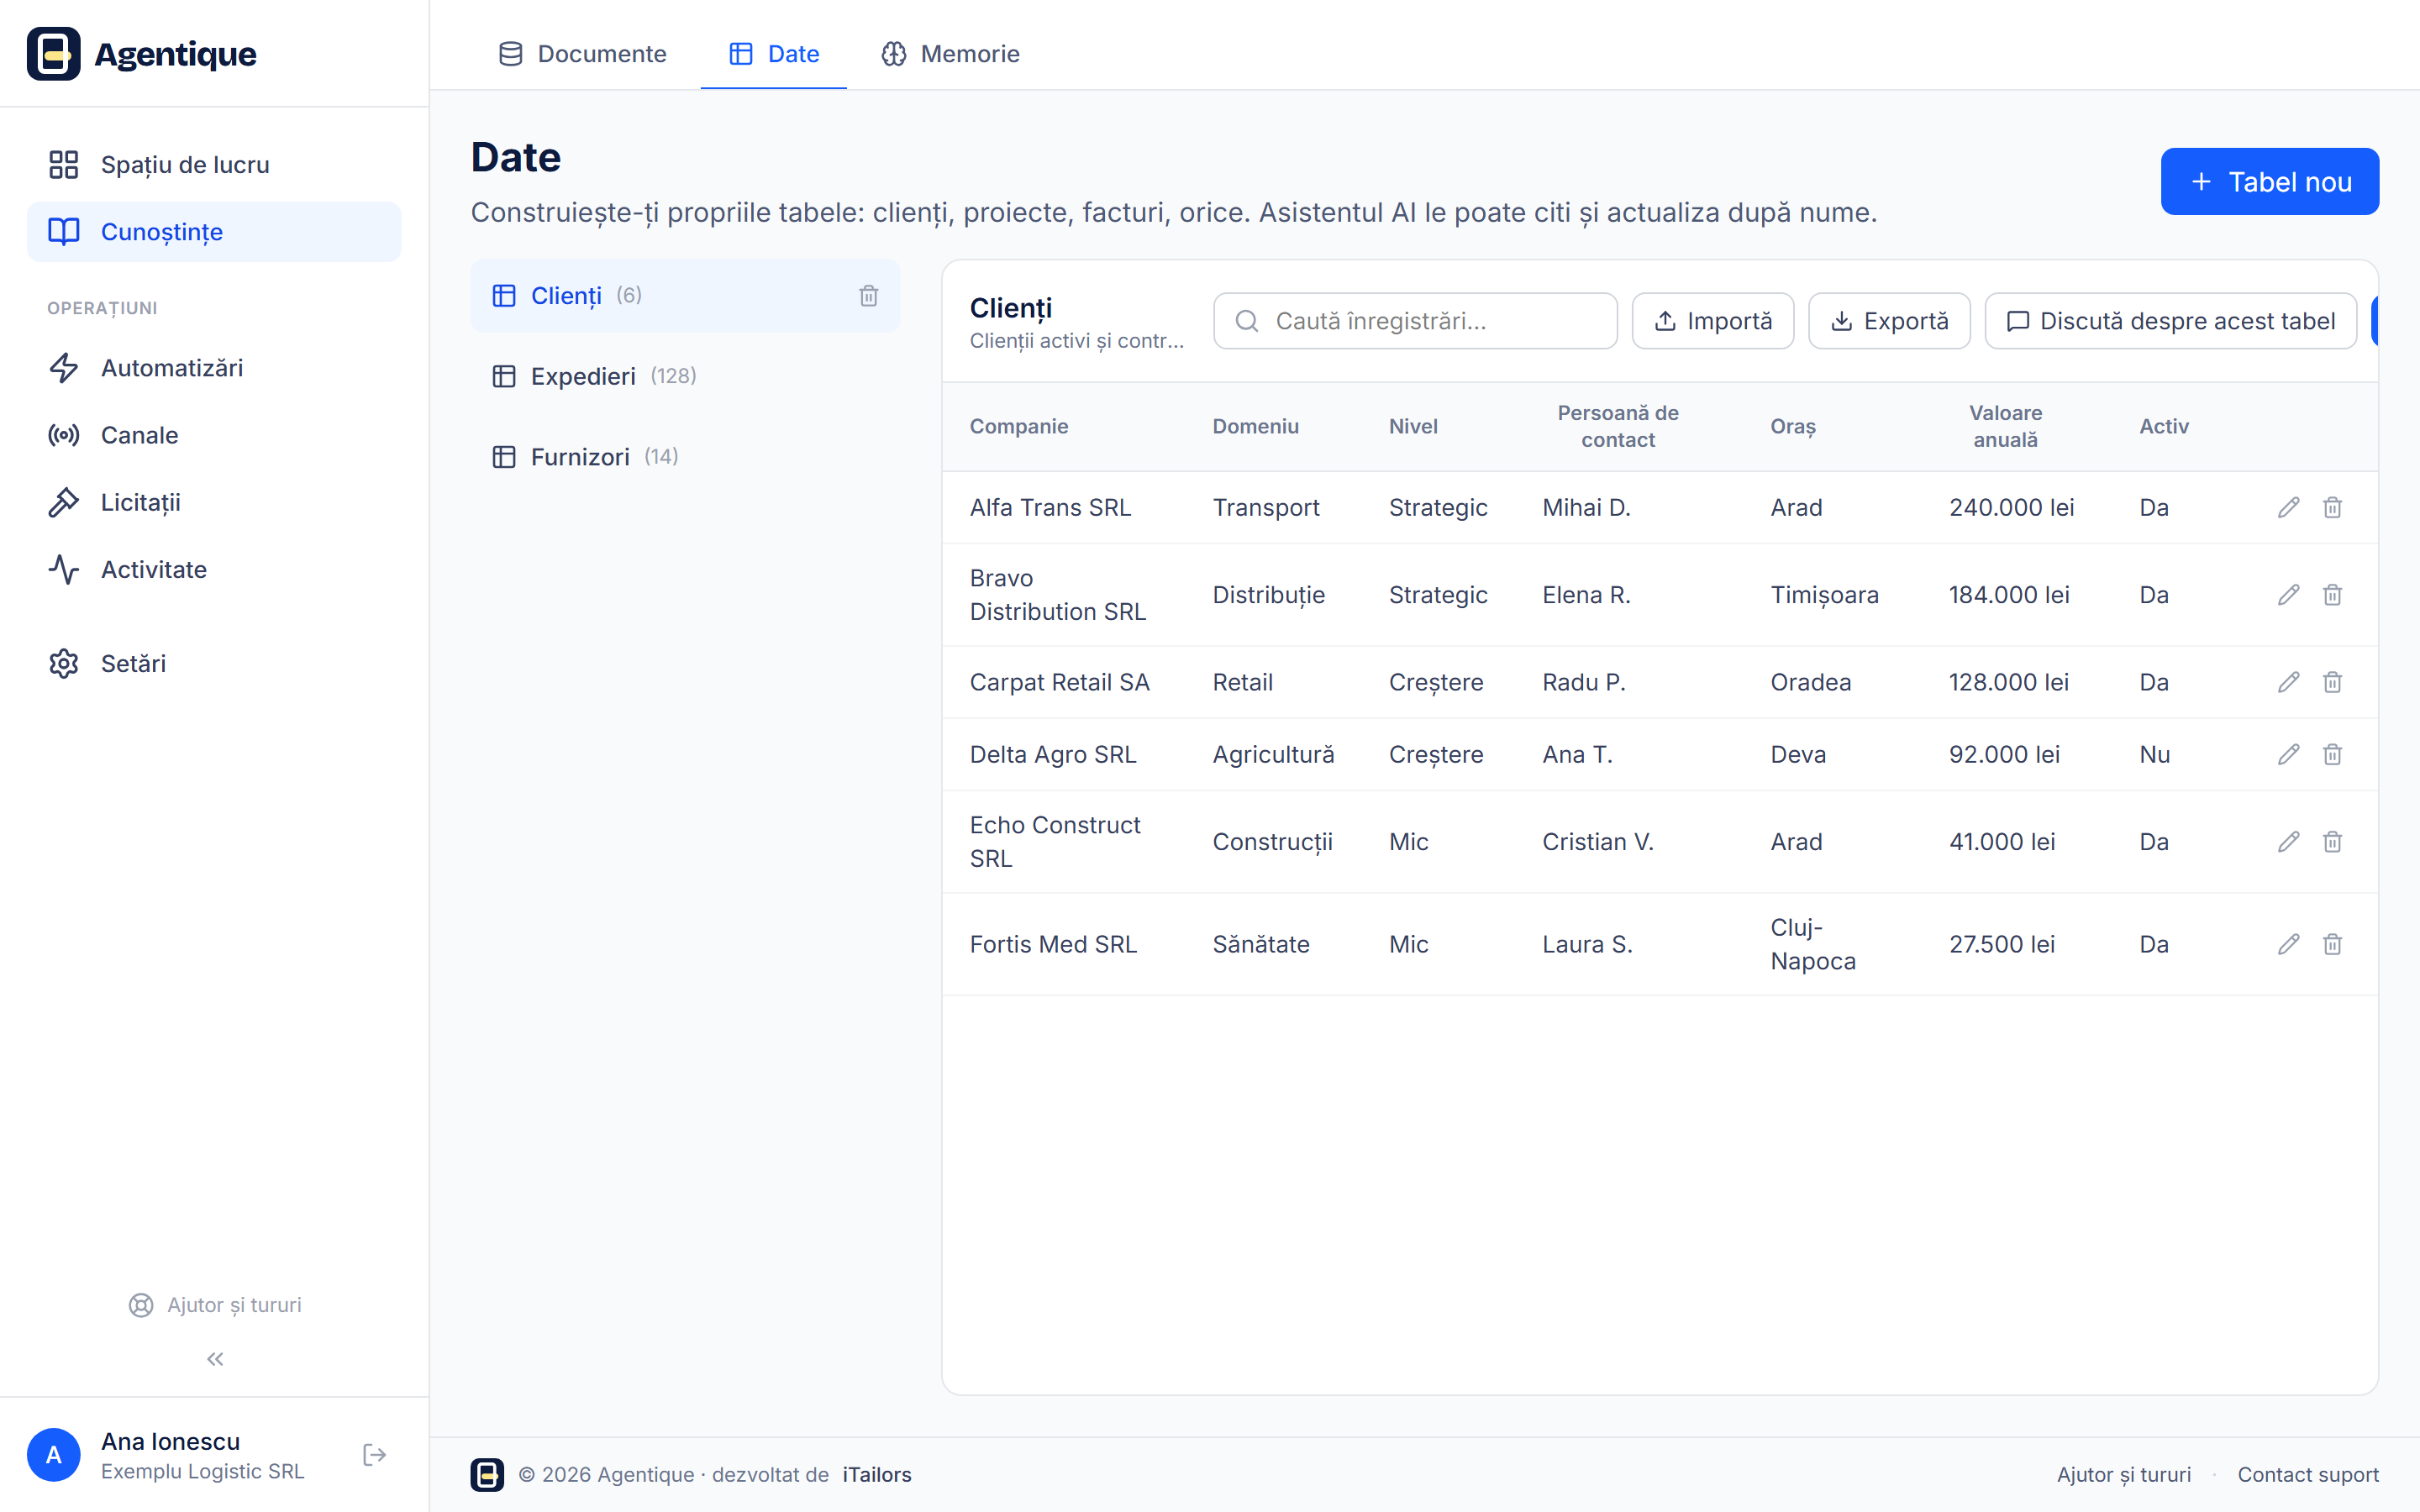The height and width of the screenshot is (1512, 2420).
Task: Open Discută despre acest tabel
Action: 2170,321
